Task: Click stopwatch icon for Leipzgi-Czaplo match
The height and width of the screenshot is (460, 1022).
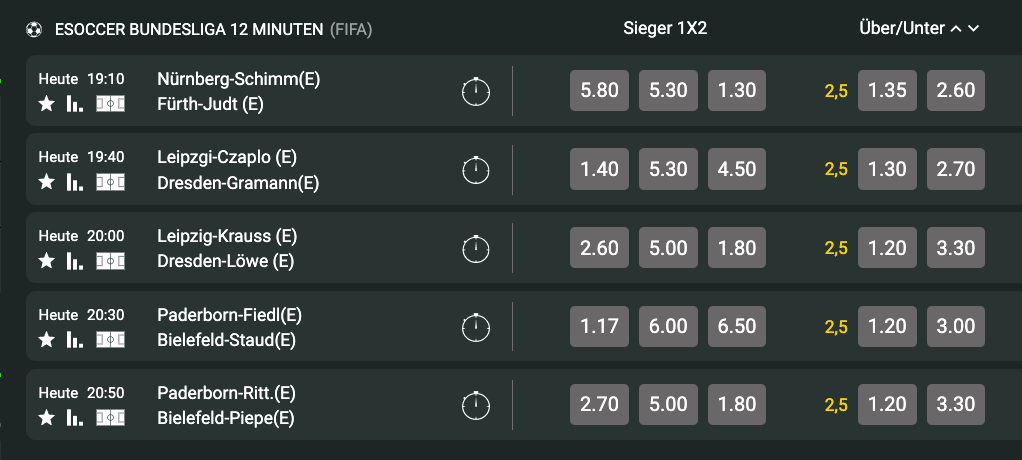Action: (x=476, y=169)
